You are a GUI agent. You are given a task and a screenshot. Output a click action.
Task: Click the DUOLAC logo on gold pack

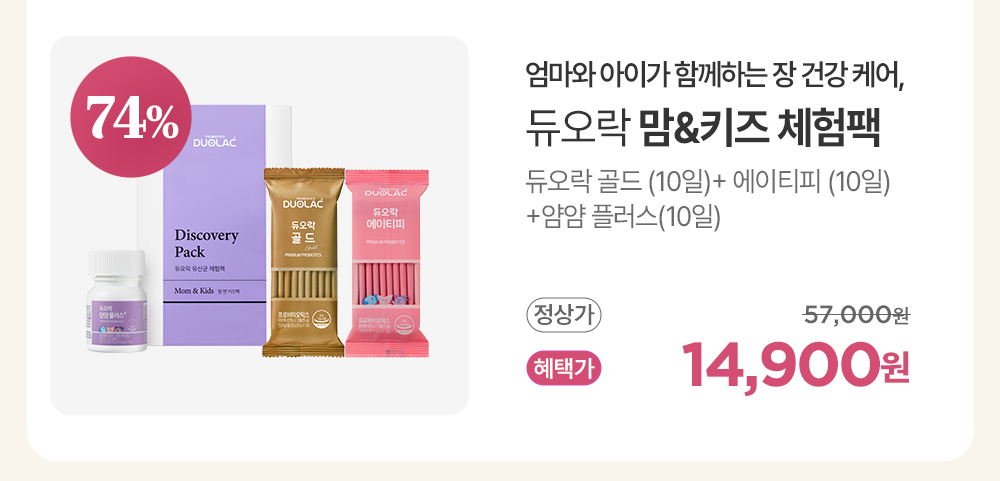coord(303,202)
